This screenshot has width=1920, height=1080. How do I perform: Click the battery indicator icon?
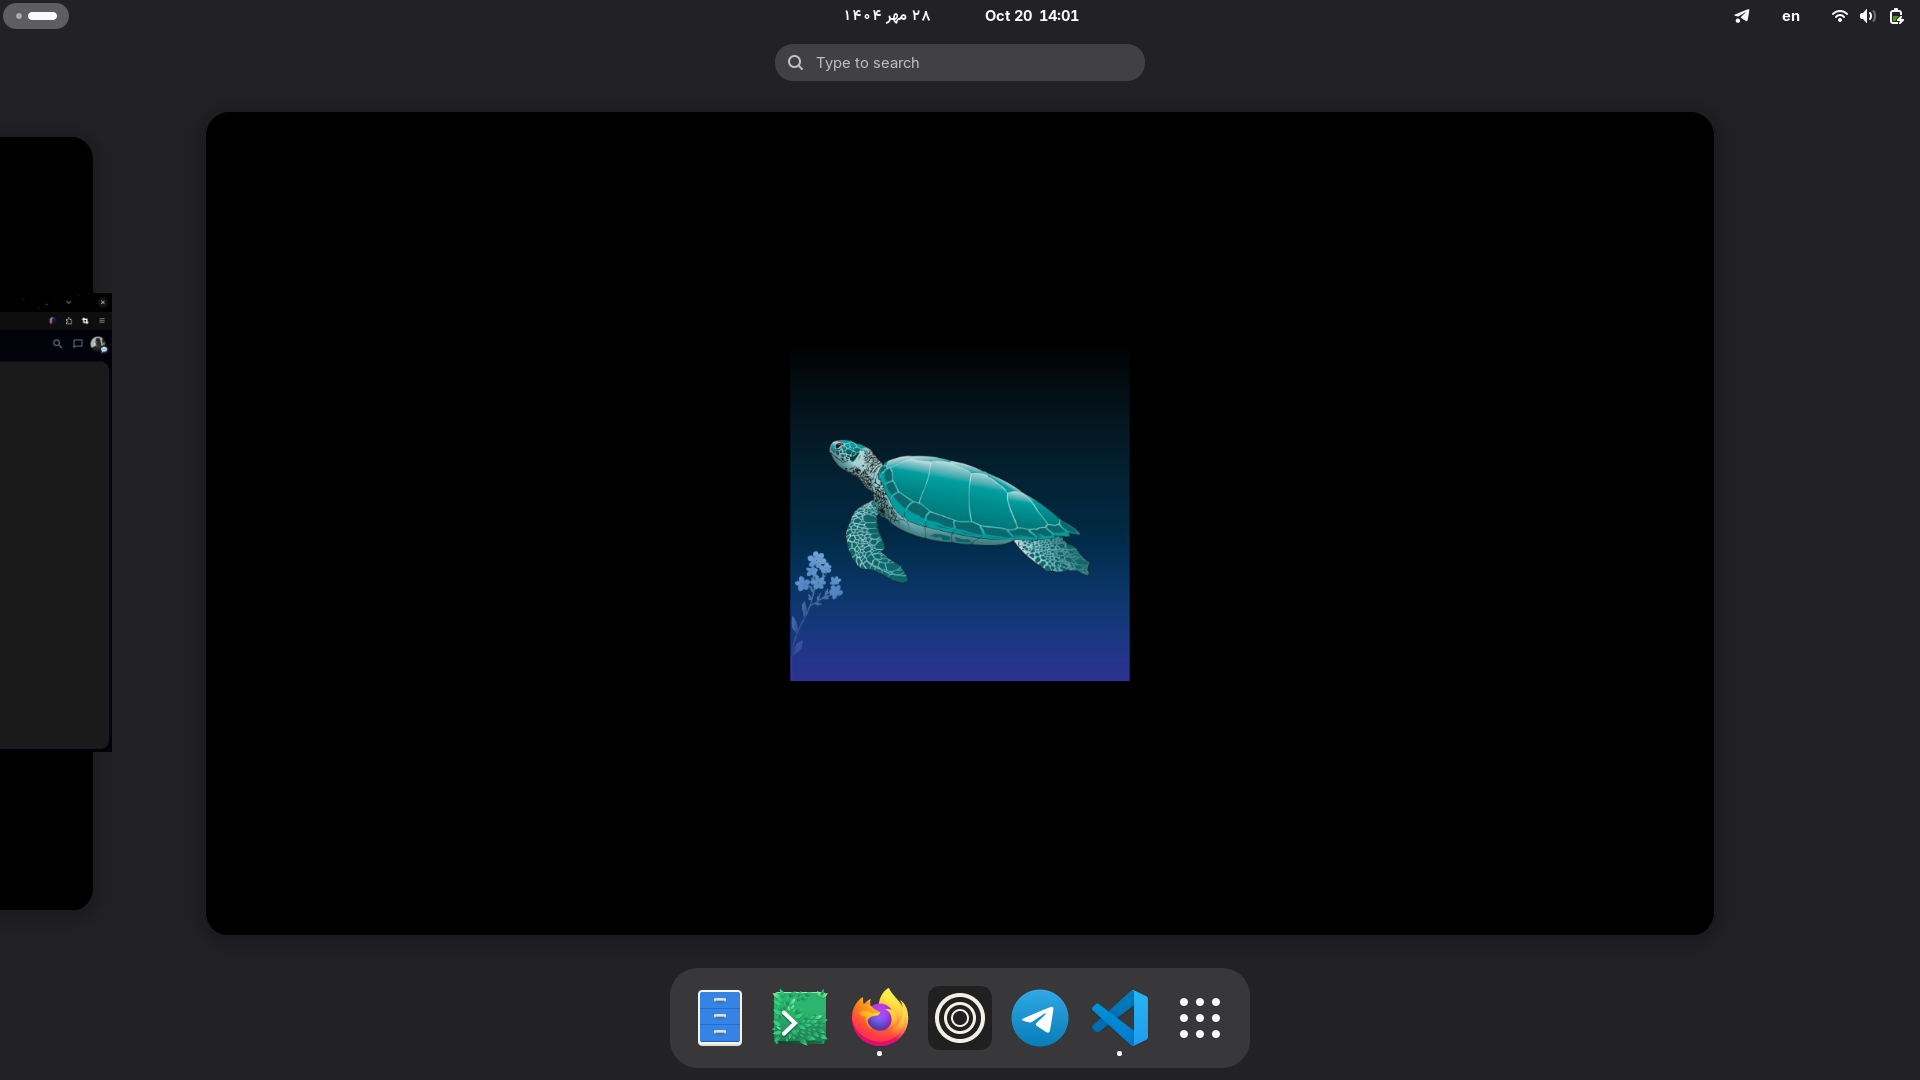click(1896, 16)
